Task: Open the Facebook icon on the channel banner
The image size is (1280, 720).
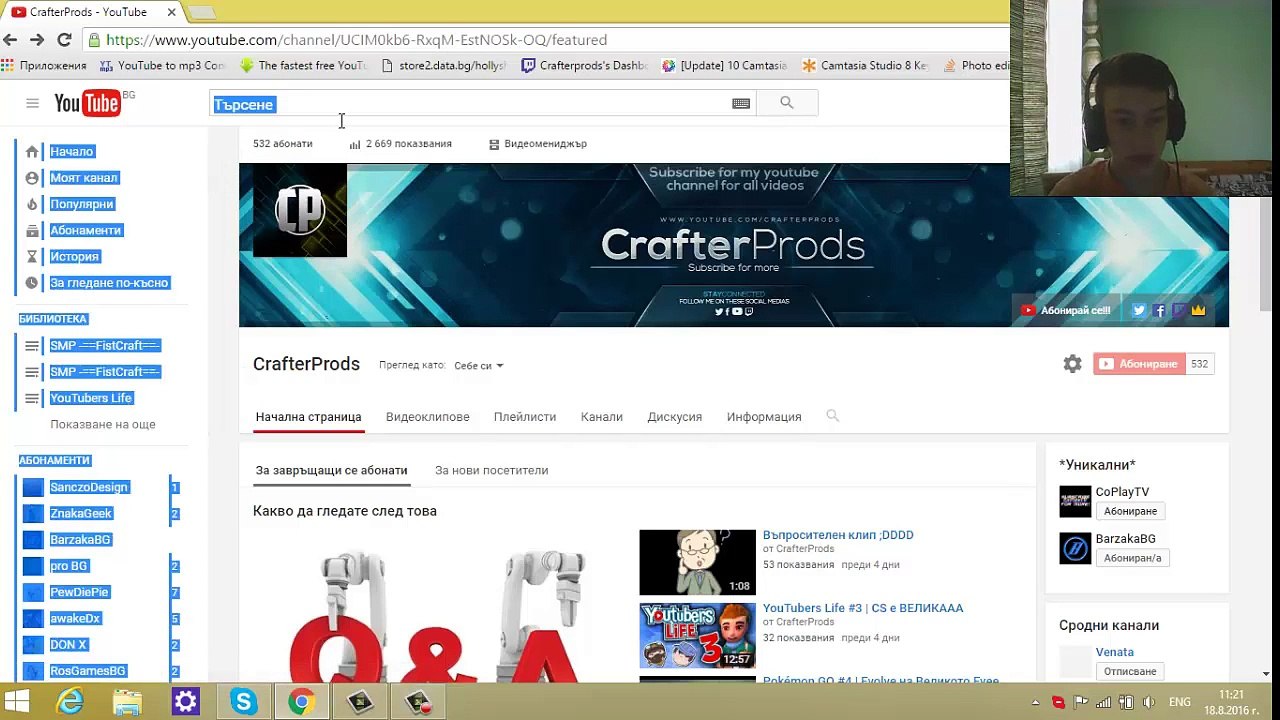Action: [1159, 310]
